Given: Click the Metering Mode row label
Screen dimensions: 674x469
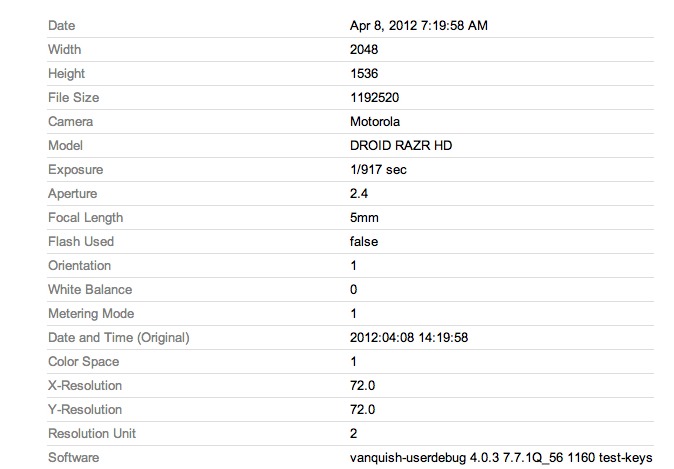Looking at the screenshot, I should pyautogui.click(x=92, y=313).
